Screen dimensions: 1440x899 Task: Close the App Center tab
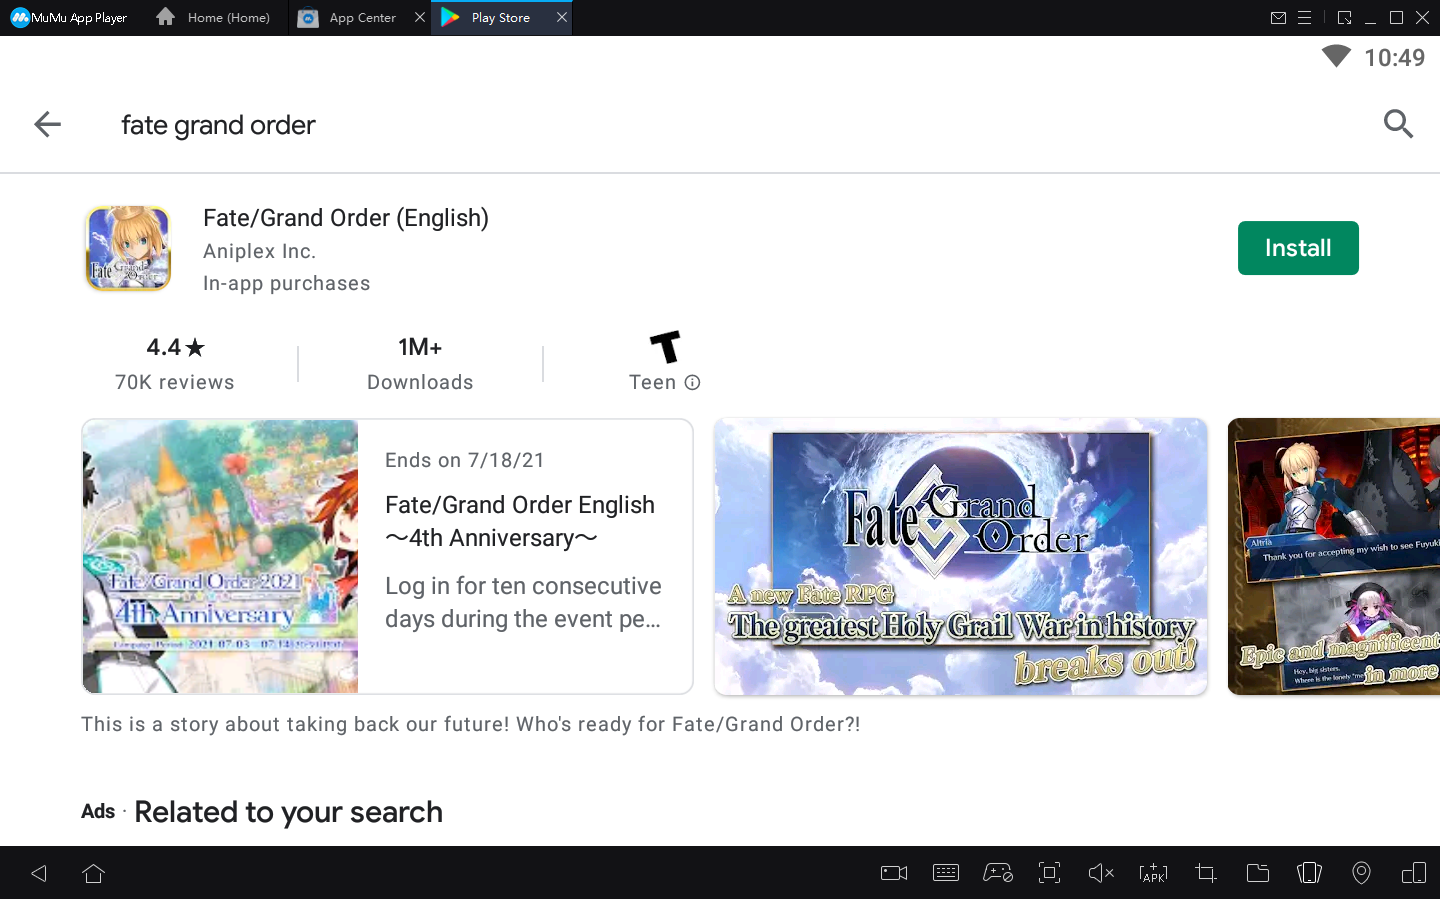pyautogui.click(x=420, y=17)
